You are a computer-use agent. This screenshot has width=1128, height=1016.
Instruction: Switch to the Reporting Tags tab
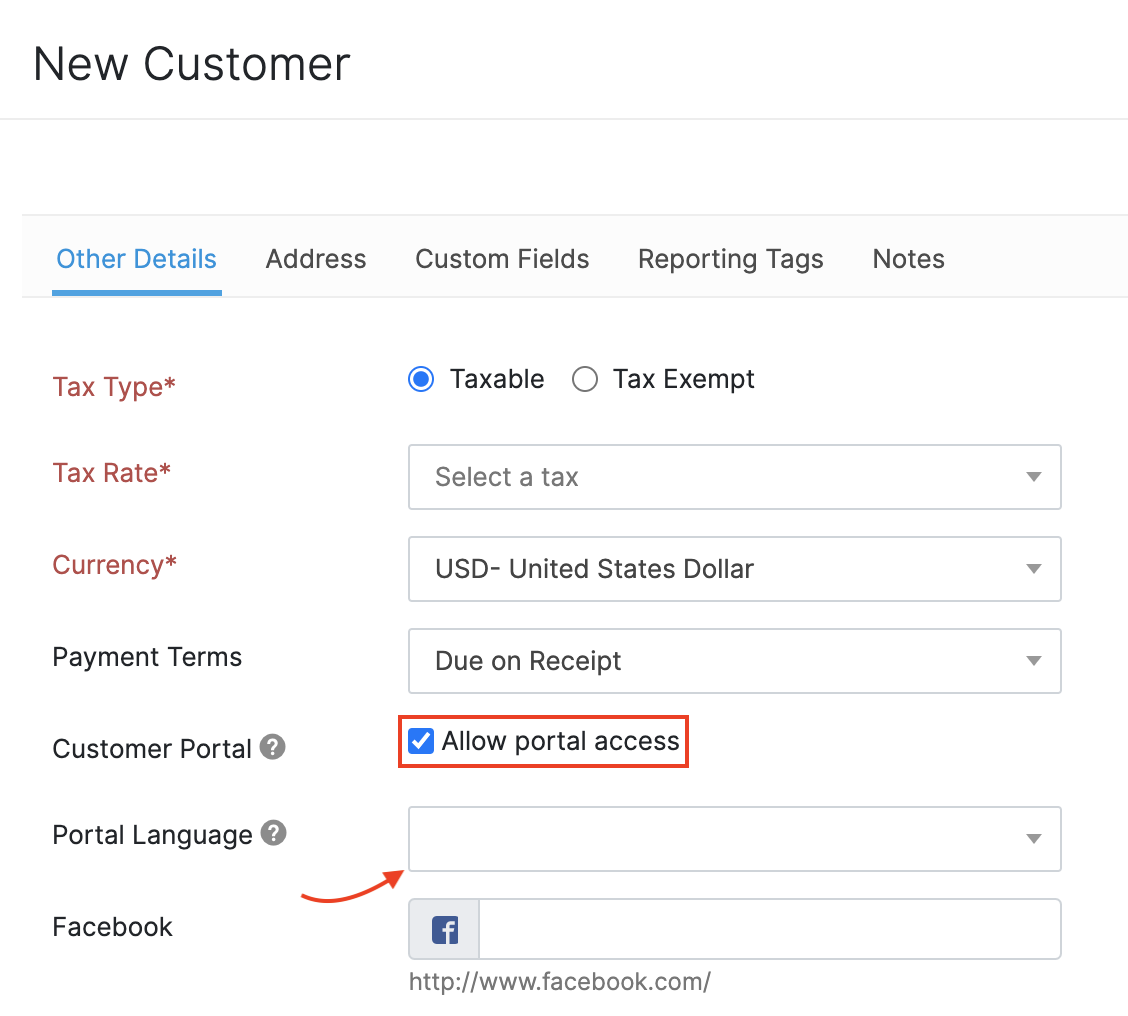730,259
